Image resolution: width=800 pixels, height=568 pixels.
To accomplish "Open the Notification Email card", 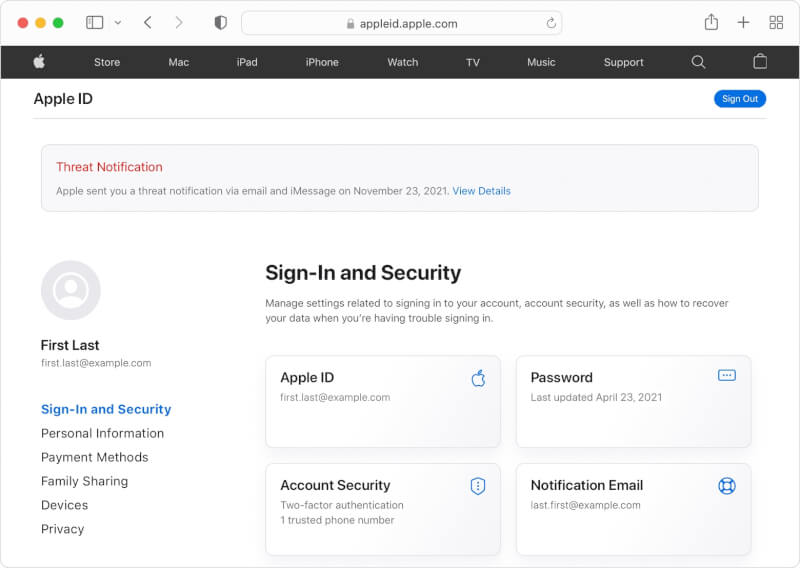I will click(633, 509).
